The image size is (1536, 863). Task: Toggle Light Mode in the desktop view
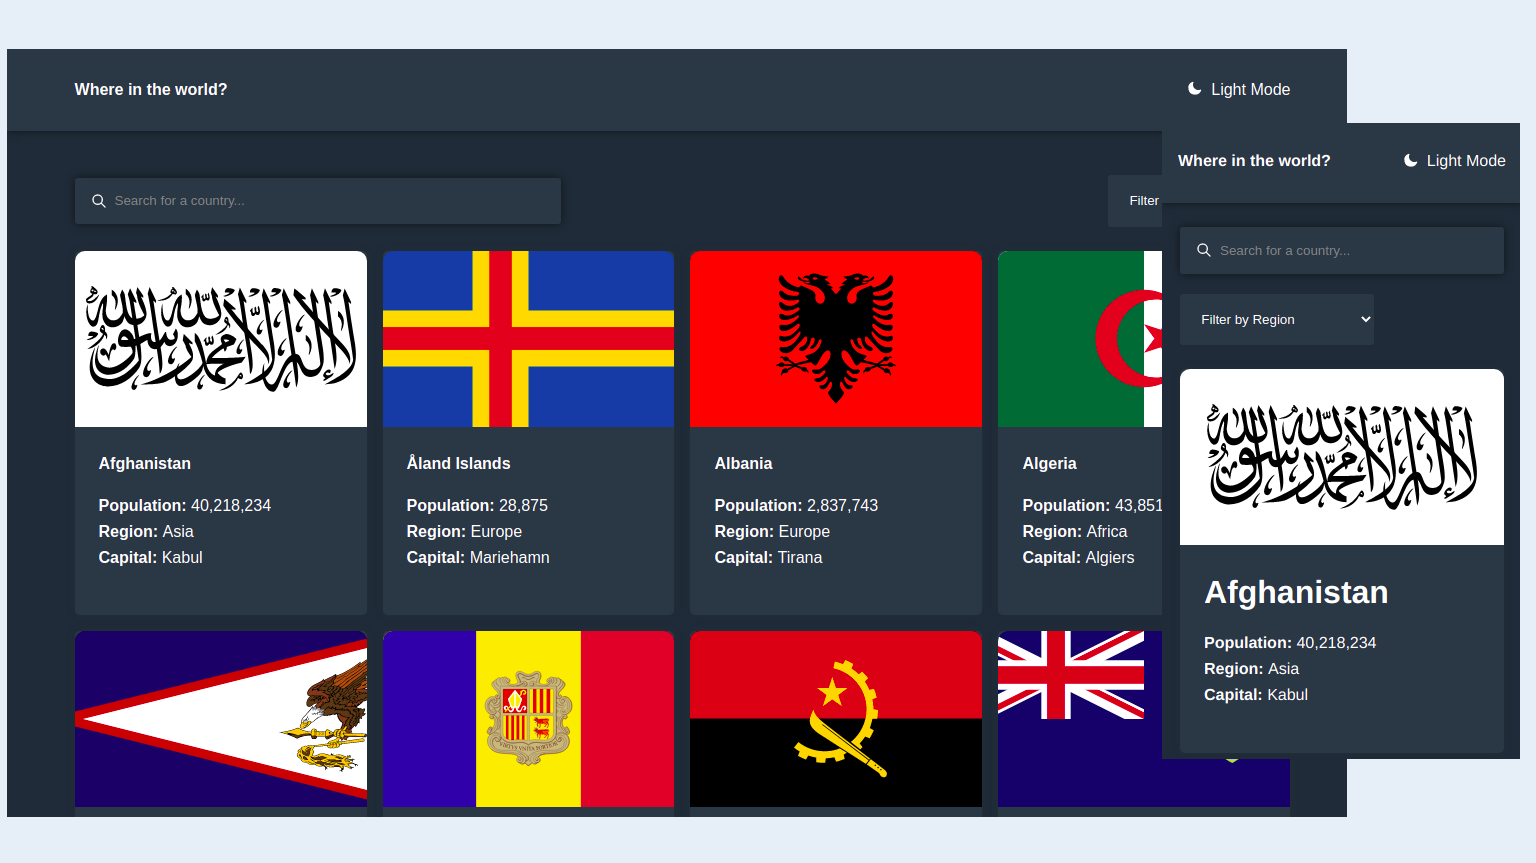[1239, 89]
